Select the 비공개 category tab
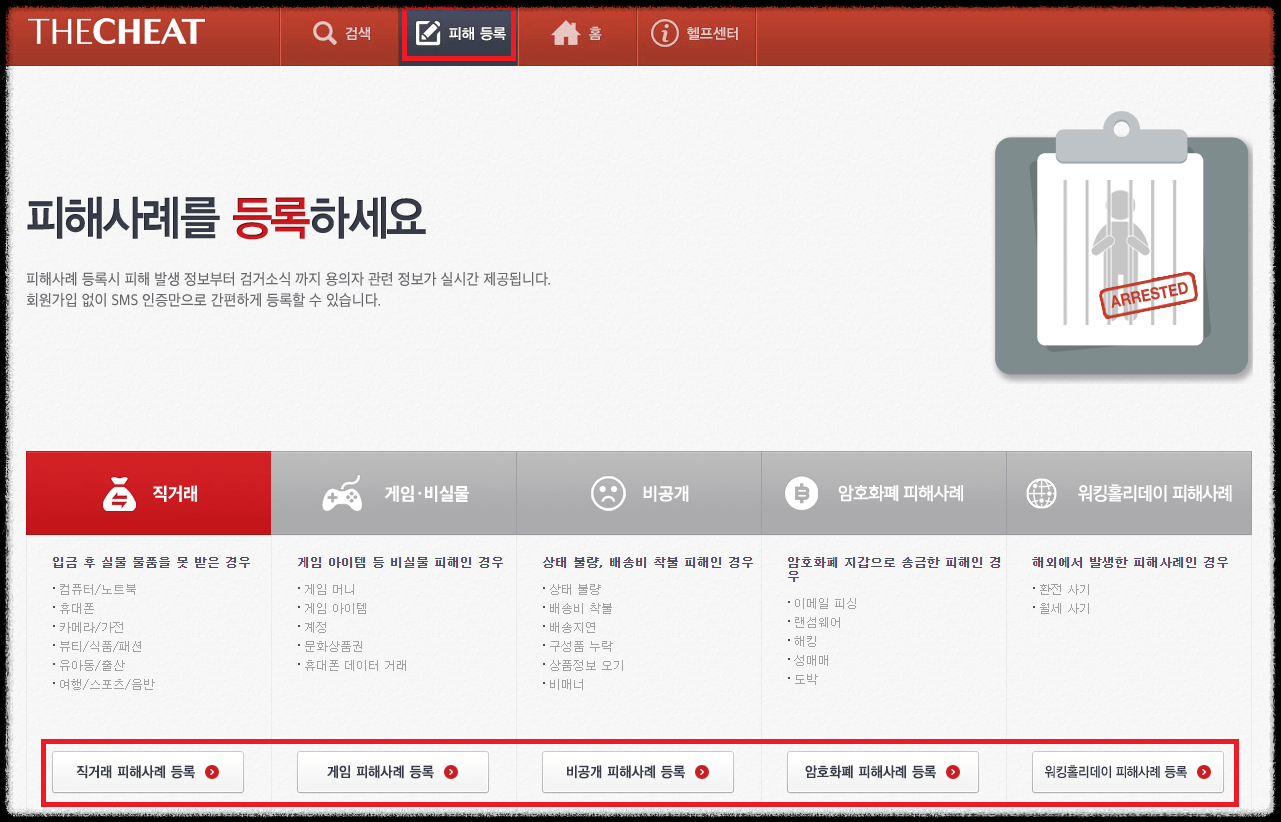Viewport: 1281px width, 822px height. click(x=638, y=492)
